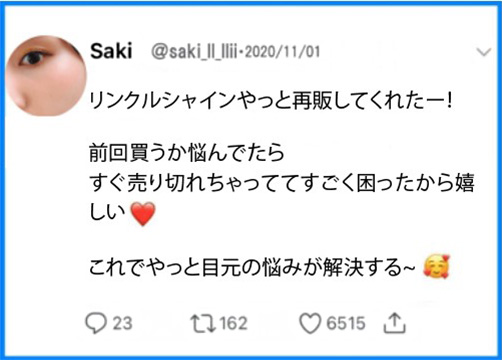Screen dimensions: 502x360
Task: Click the line これでやっと目元の悩みが解決する~
Action: click(252, 268)
